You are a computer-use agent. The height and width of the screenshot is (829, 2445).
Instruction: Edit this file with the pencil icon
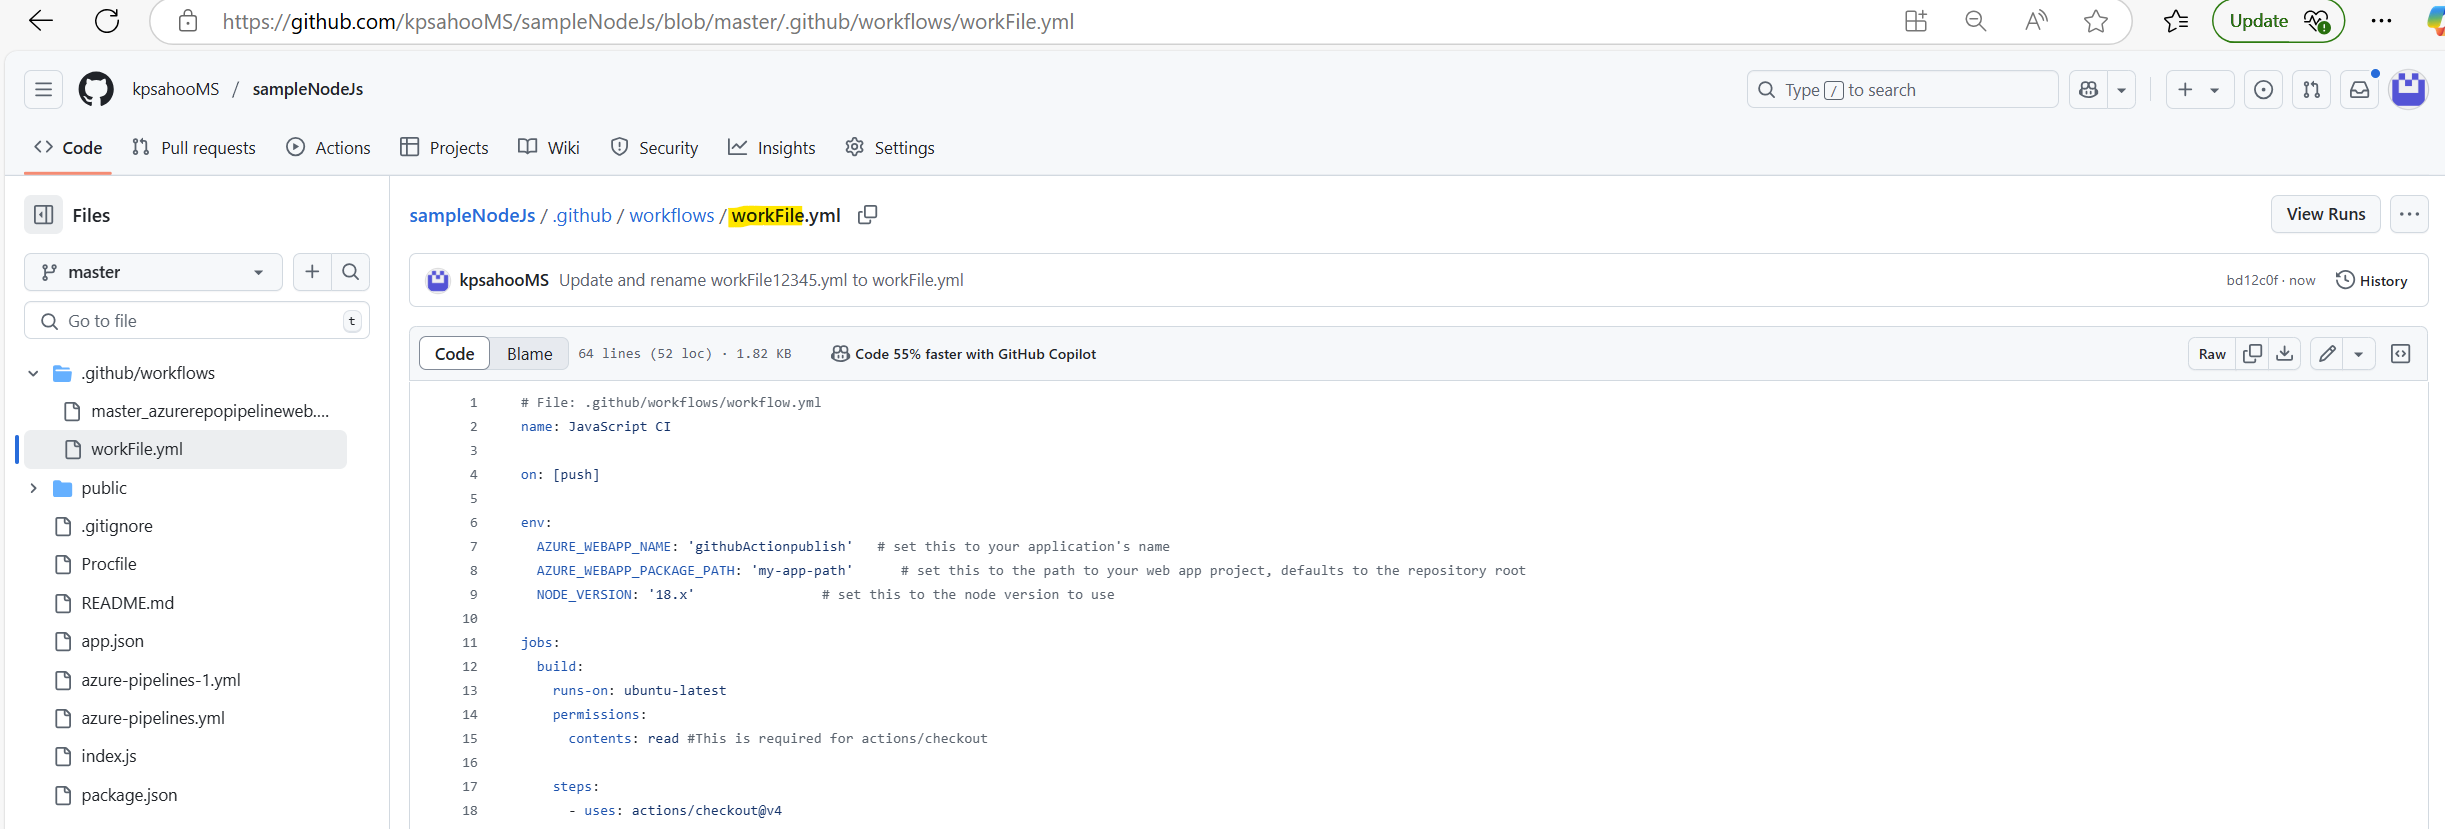2327,354
